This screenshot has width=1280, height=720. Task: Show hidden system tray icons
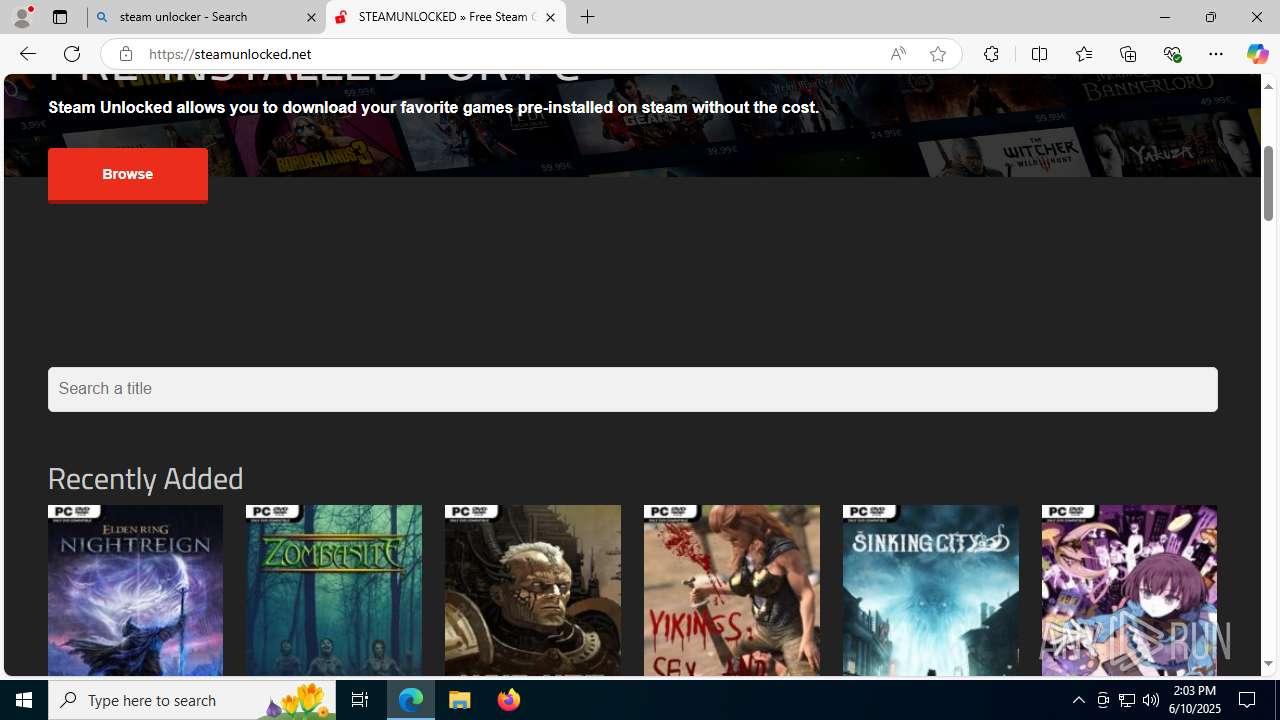pos(1078,700)
